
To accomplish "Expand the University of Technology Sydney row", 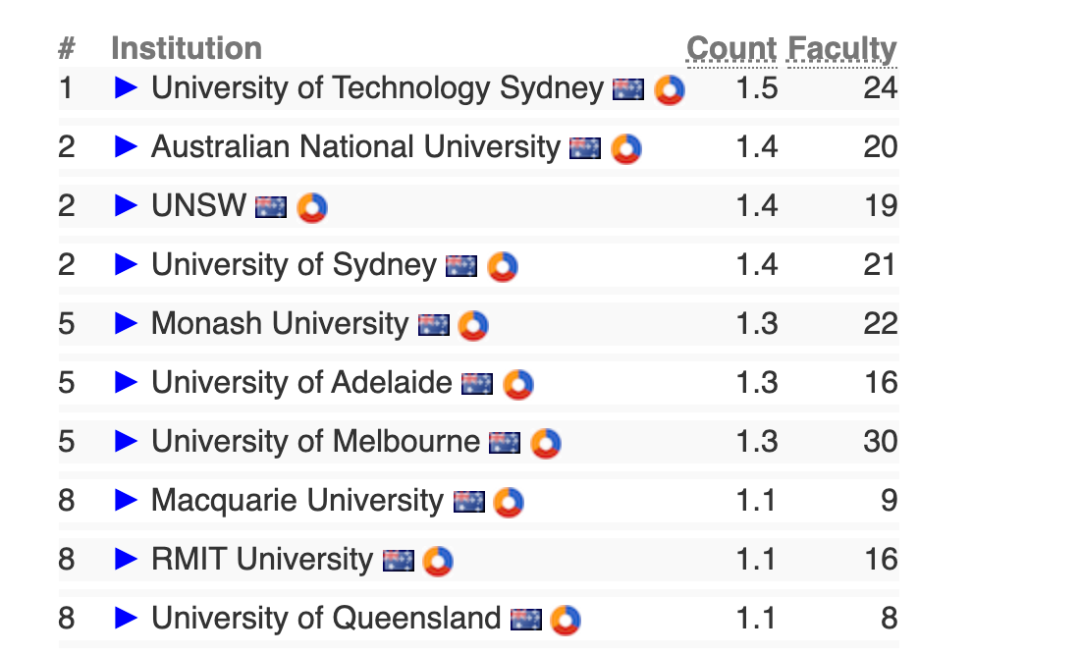I will click(126, 88).
